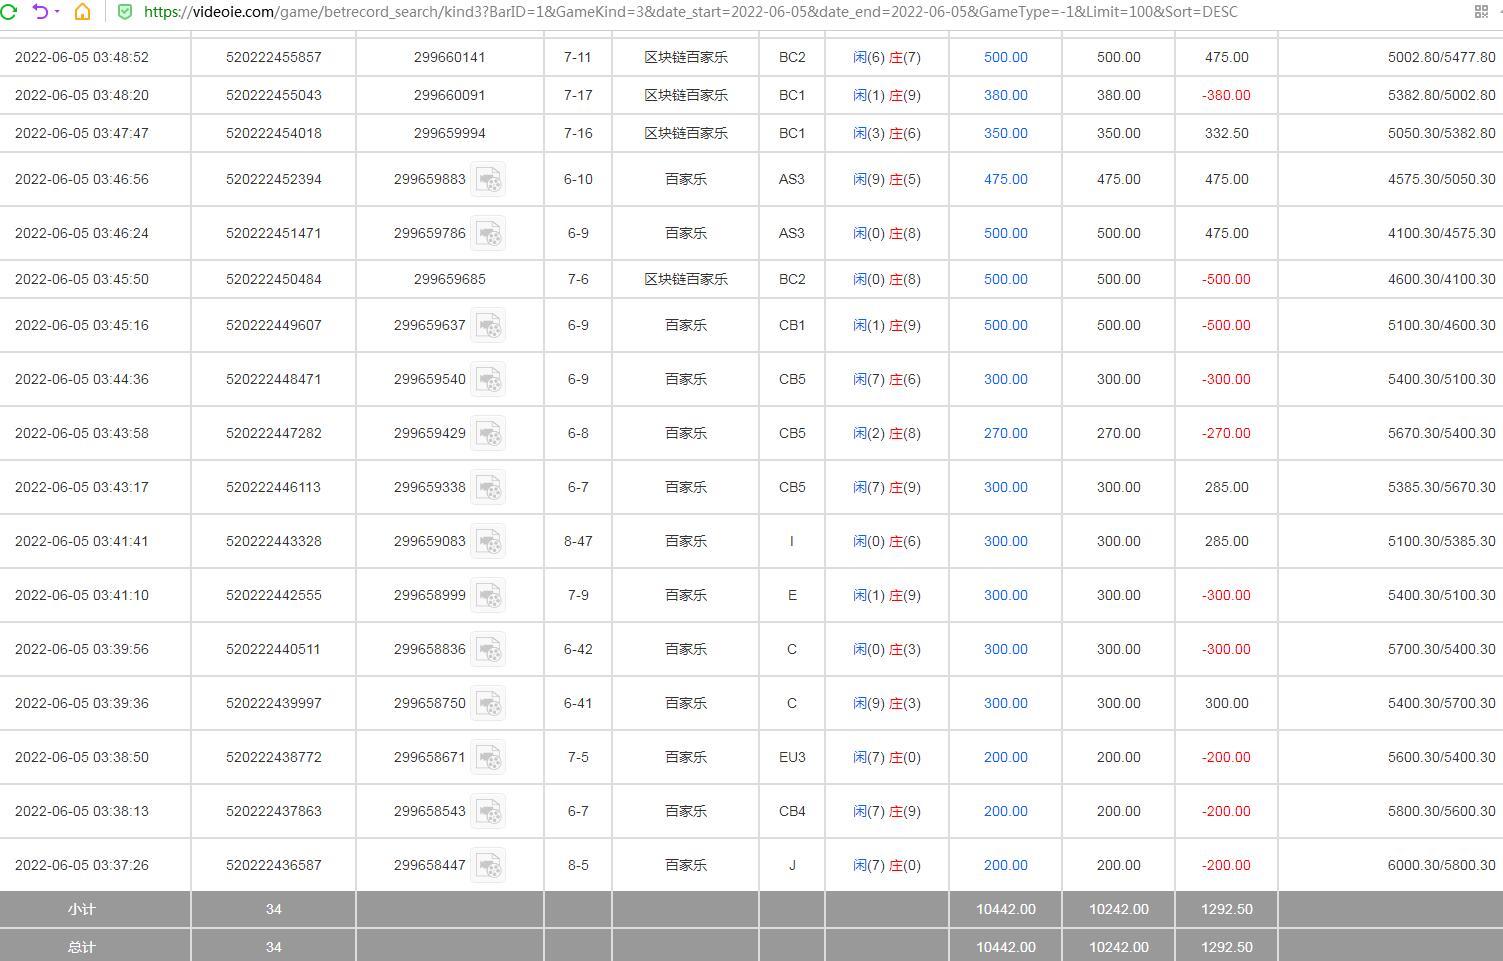This screenshot has height=961, width=1503.
Task: Play video replay for round 299659338
Action: click(488, 488)
